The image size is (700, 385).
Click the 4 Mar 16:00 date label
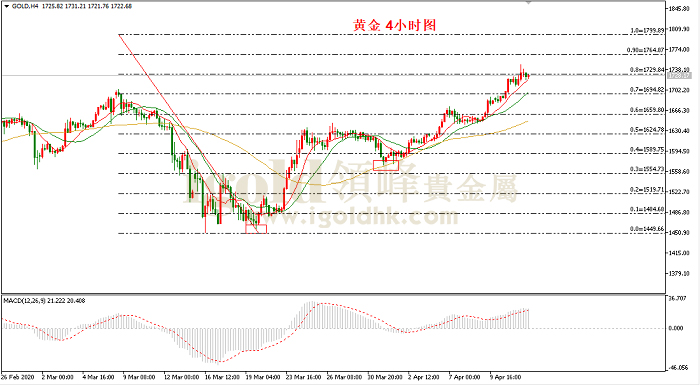point(98,377)
